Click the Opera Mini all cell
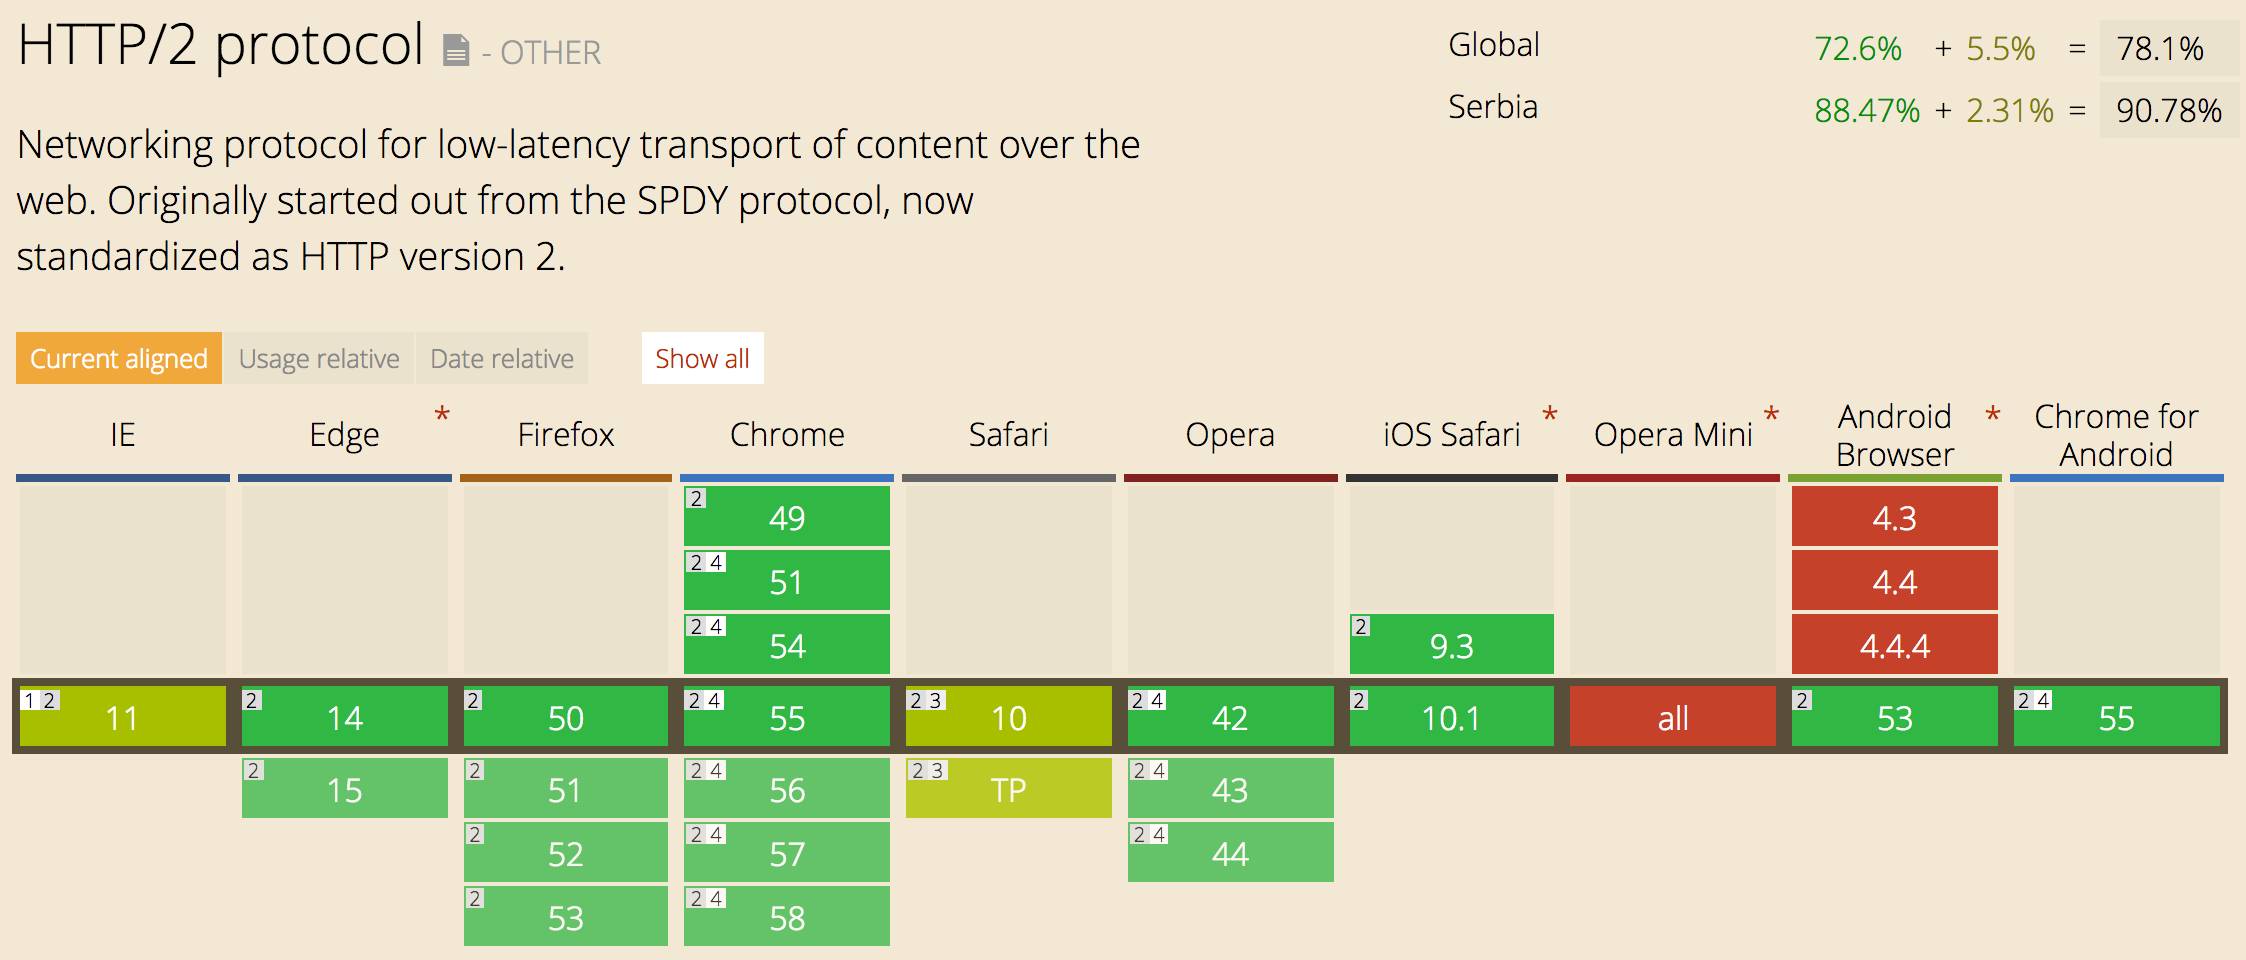2246x960 pixels. click(1673, 716)
